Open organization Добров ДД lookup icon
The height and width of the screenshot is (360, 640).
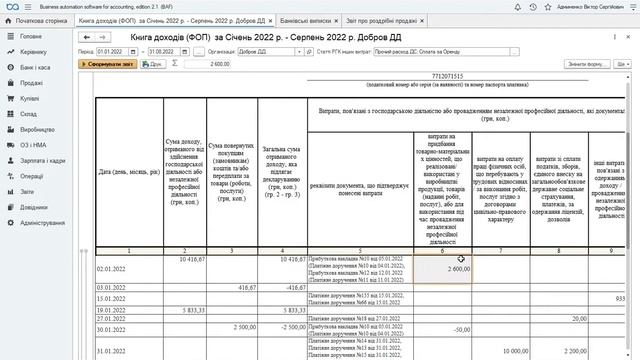click(309, 52)
